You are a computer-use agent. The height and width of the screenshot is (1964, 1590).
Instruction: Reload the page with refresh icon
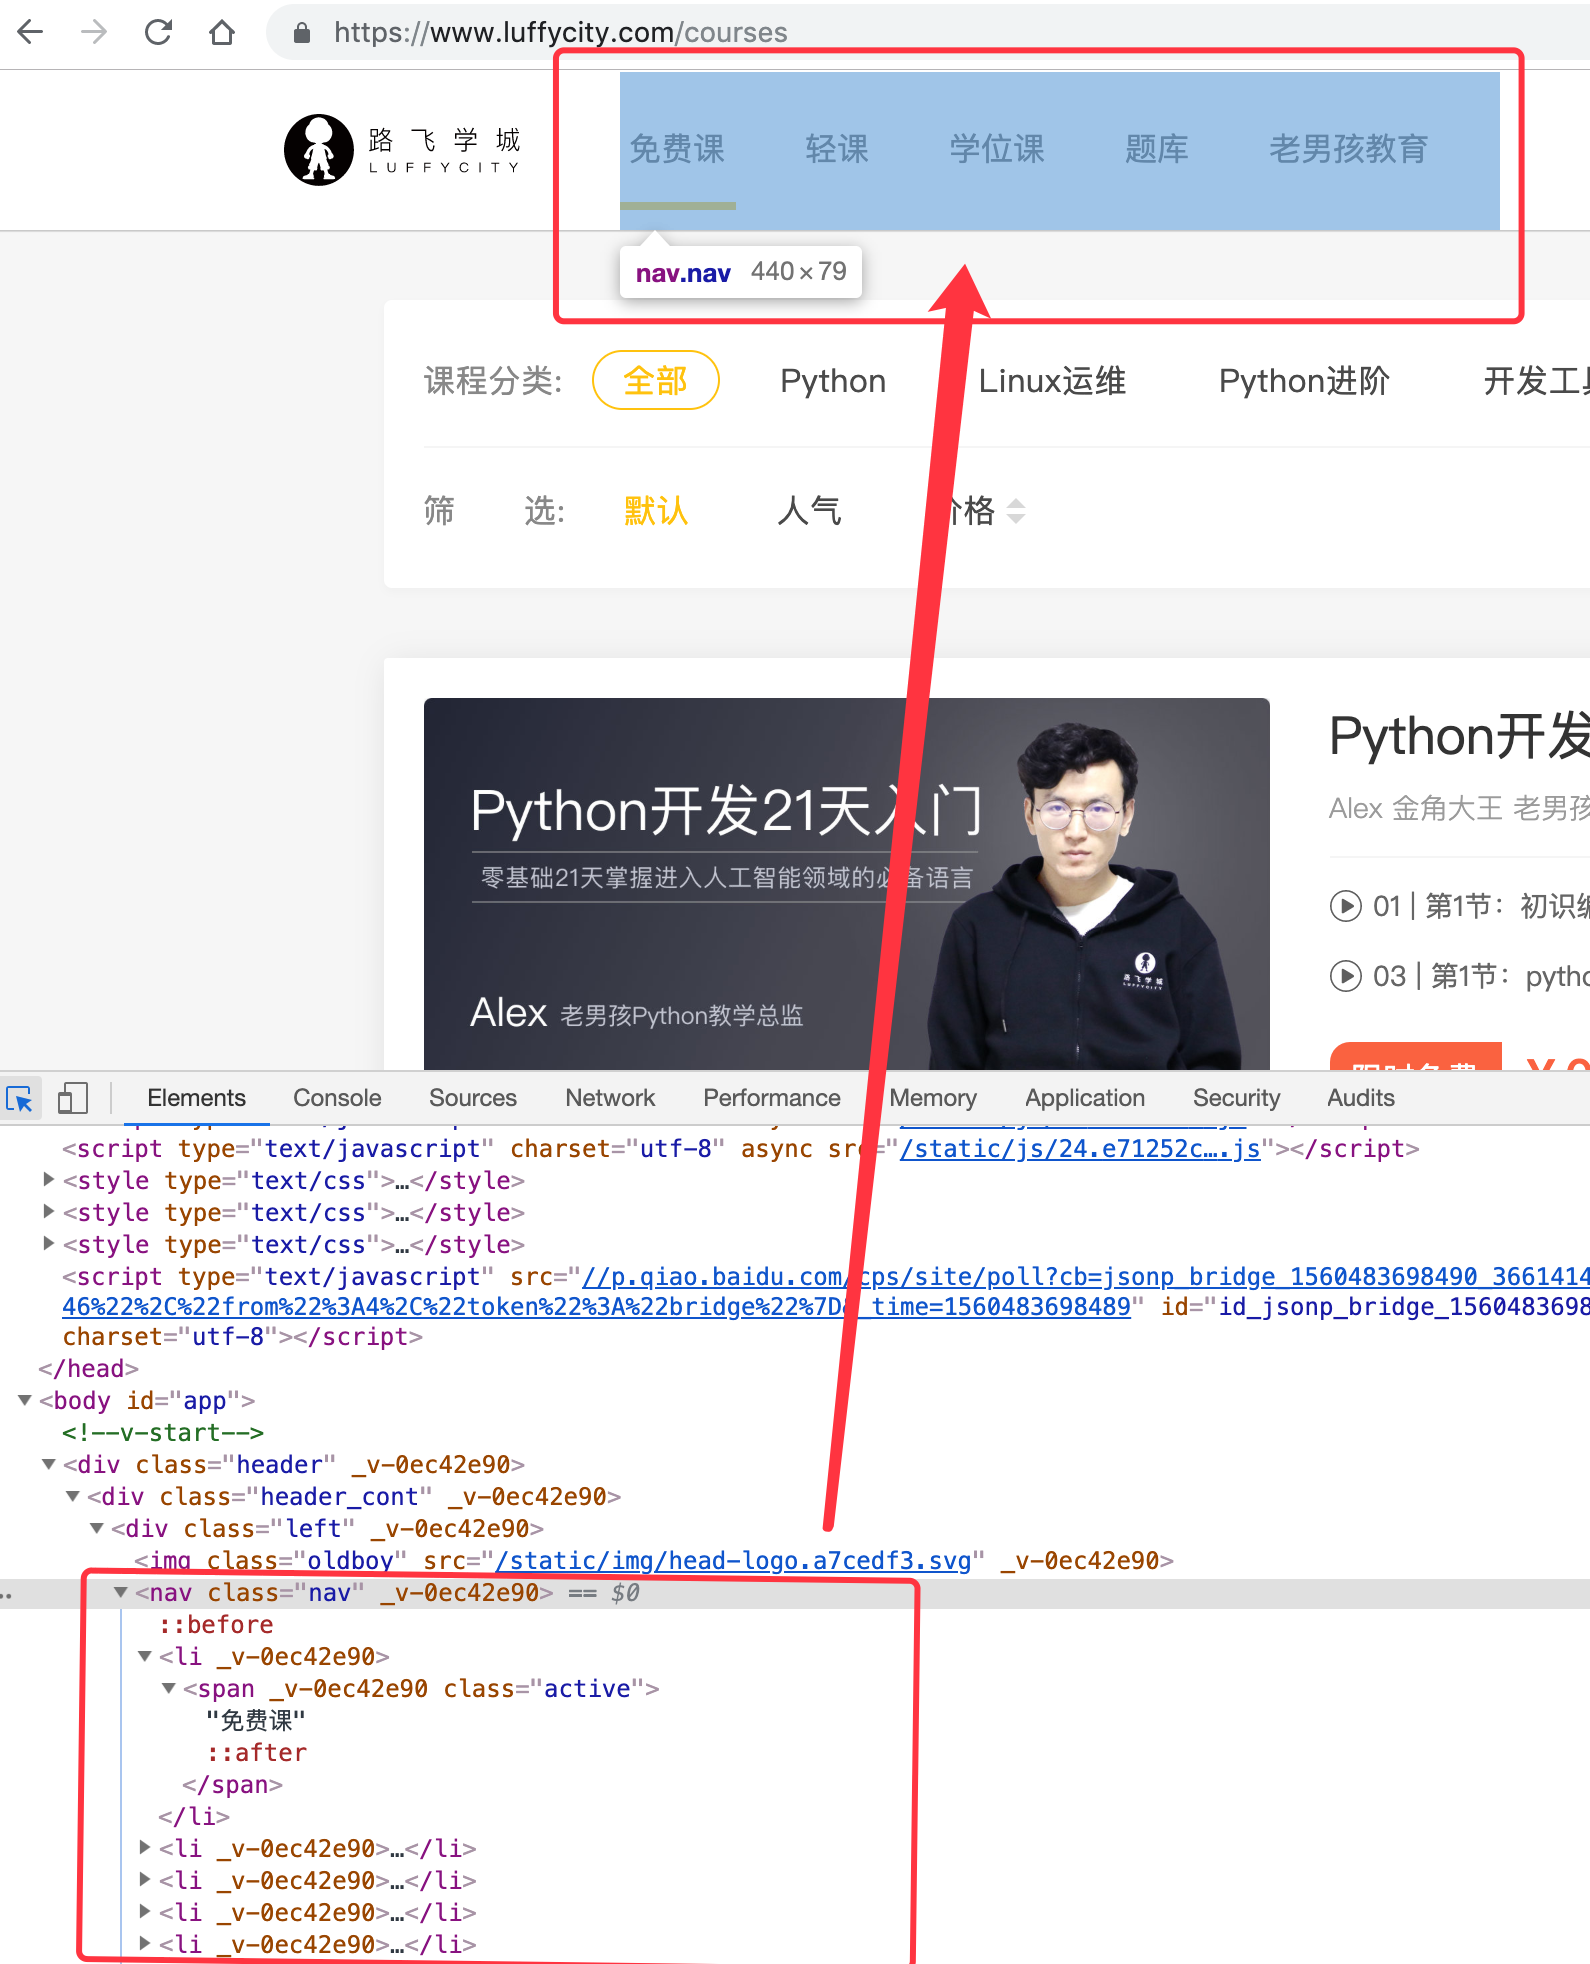158,32
